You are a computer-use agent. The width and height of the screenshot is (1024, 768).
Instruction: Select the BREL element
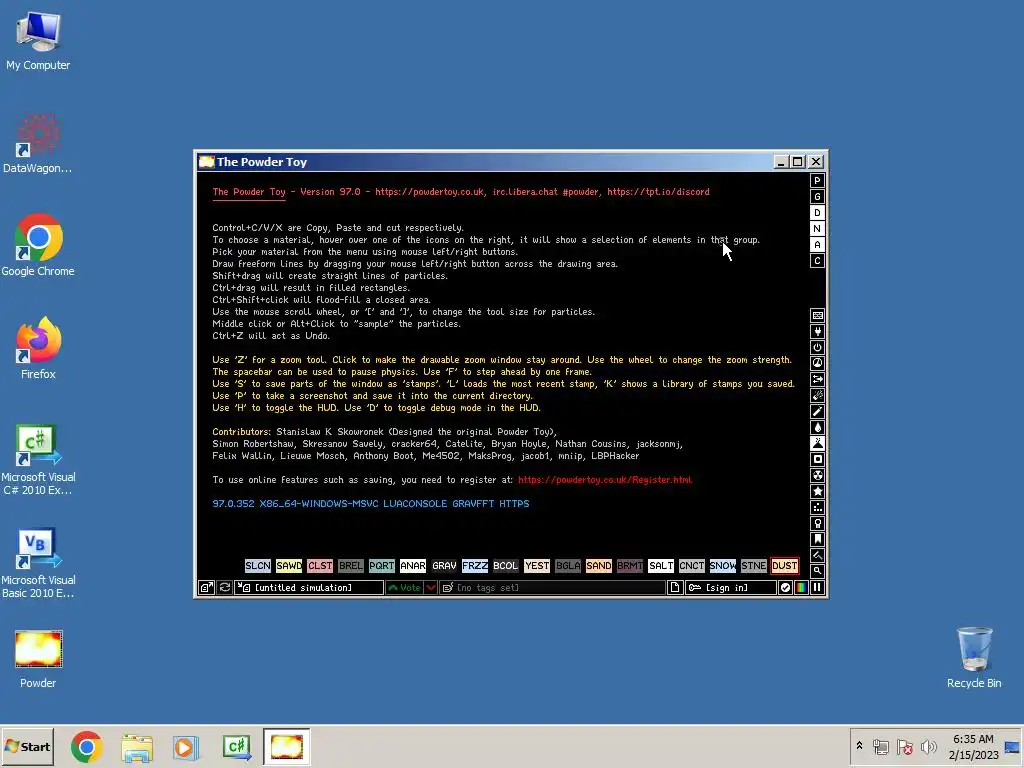tap(351, 566)
